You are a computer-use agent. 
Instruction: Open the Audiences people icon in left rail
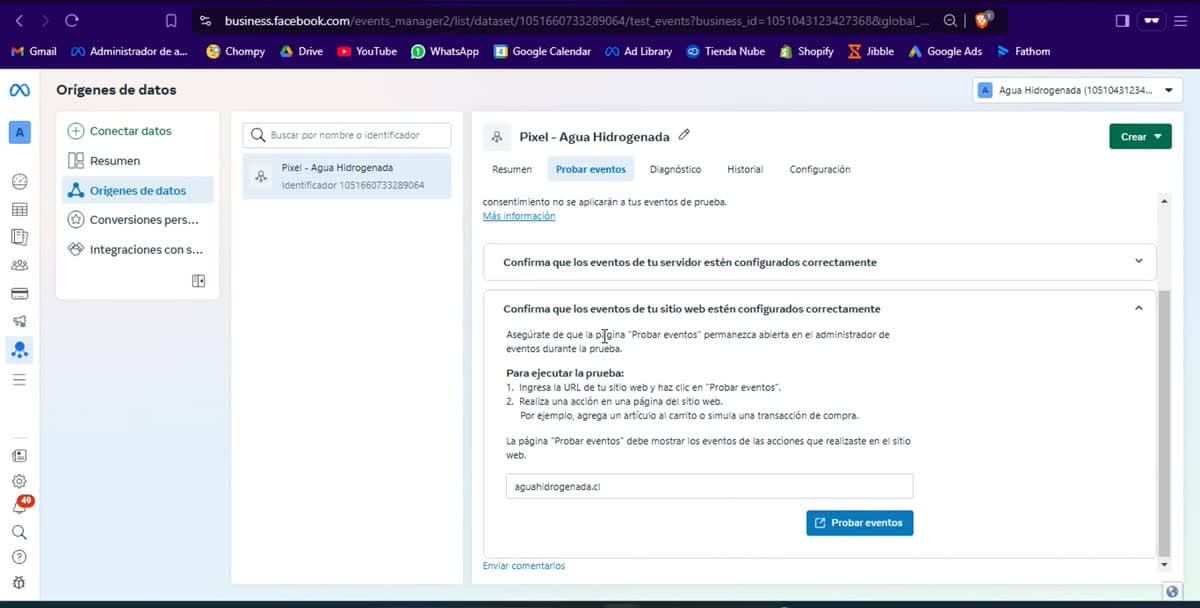(x=19, y=266)
